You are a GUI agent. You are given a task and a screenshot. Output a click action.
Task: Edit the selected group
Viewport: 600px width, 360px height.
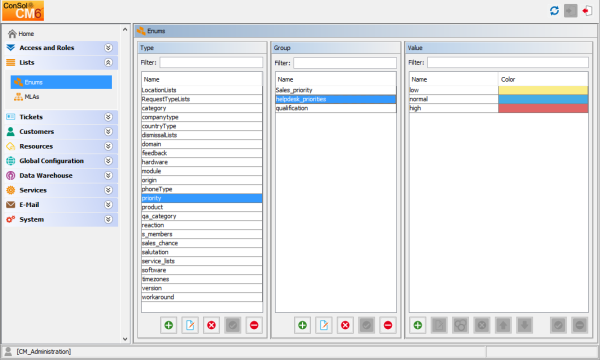[324, 325]
